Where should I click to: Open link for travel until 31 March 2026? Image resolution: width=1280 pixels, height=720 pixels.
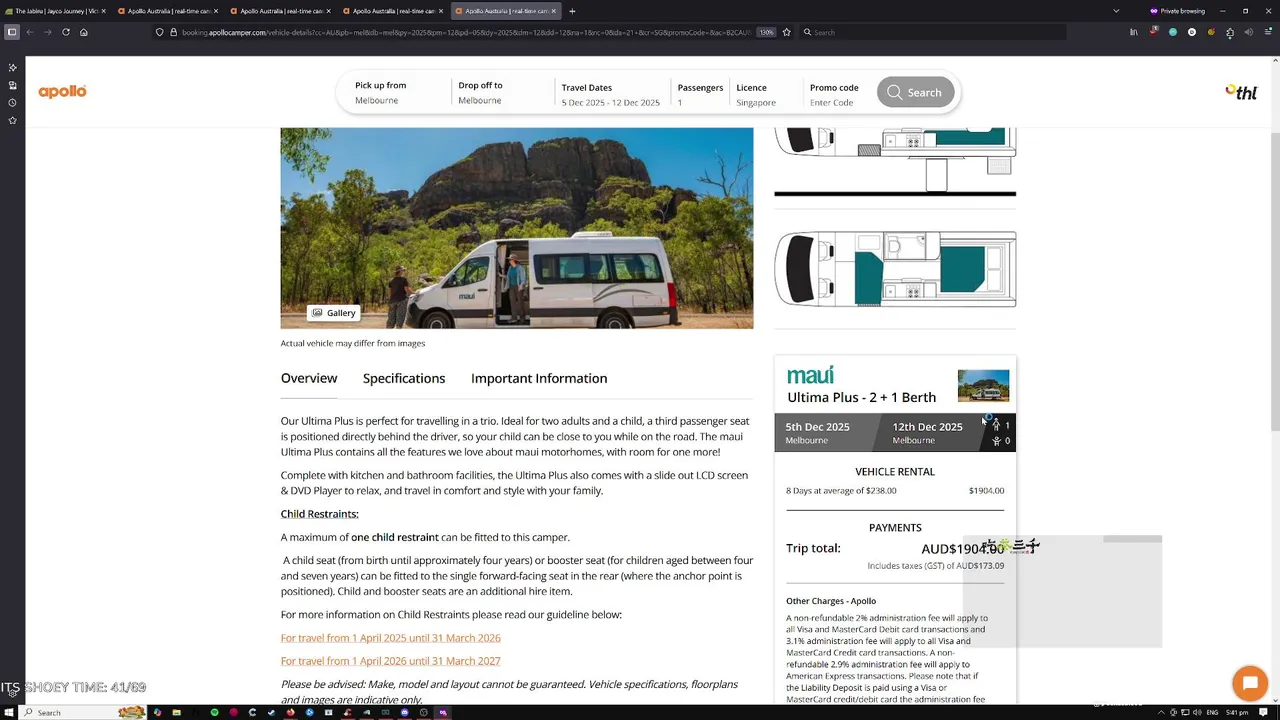tap(391, 638)
